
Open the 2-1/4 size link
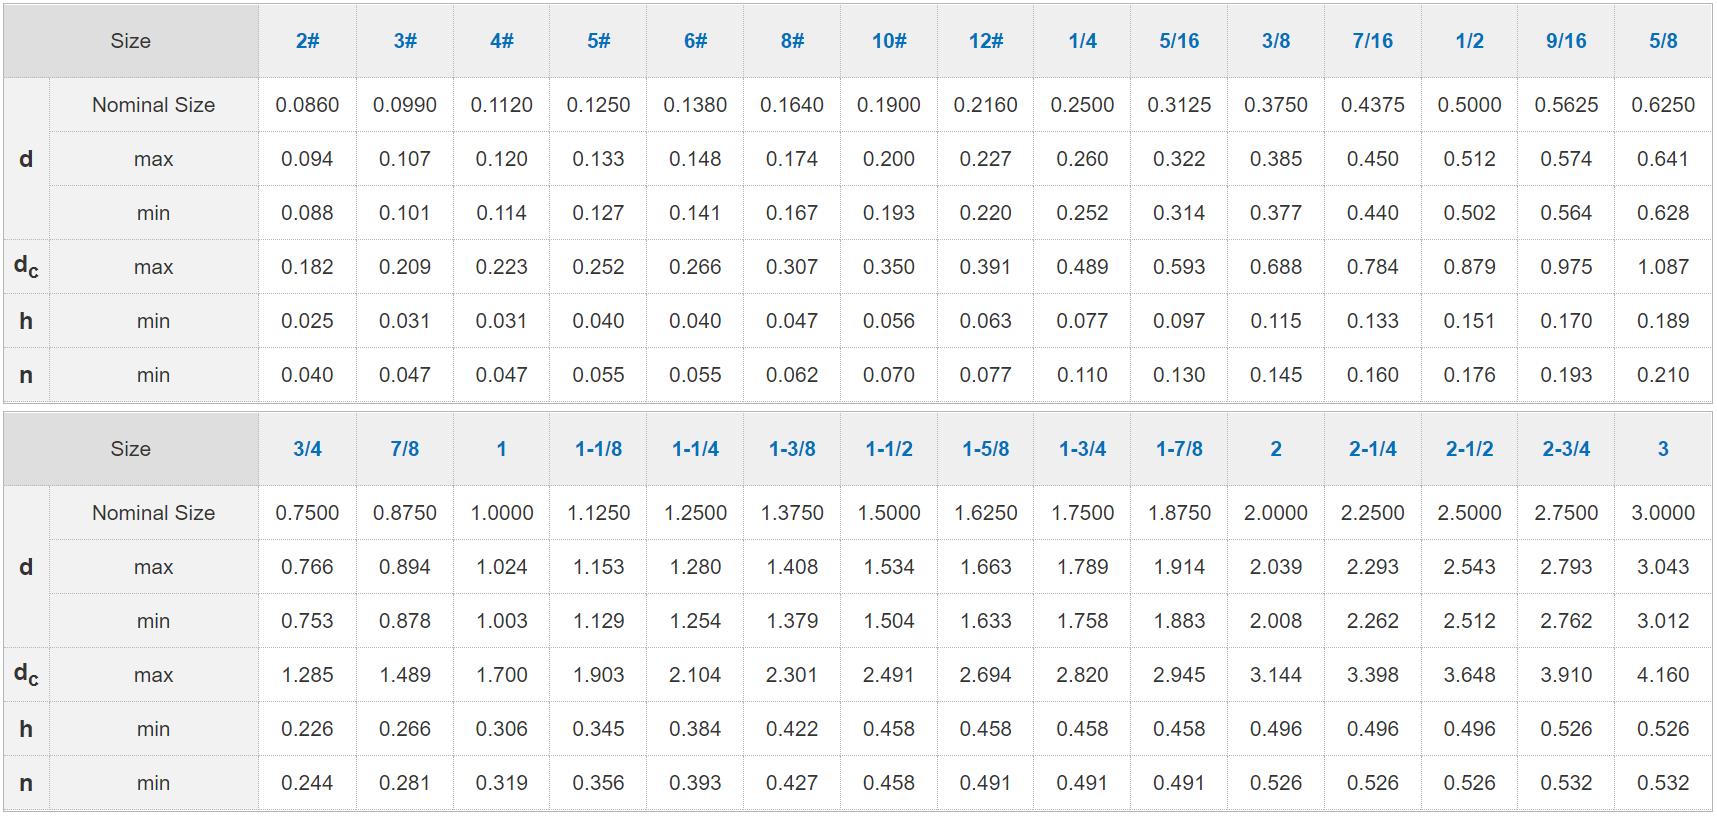click(1372, 449)
